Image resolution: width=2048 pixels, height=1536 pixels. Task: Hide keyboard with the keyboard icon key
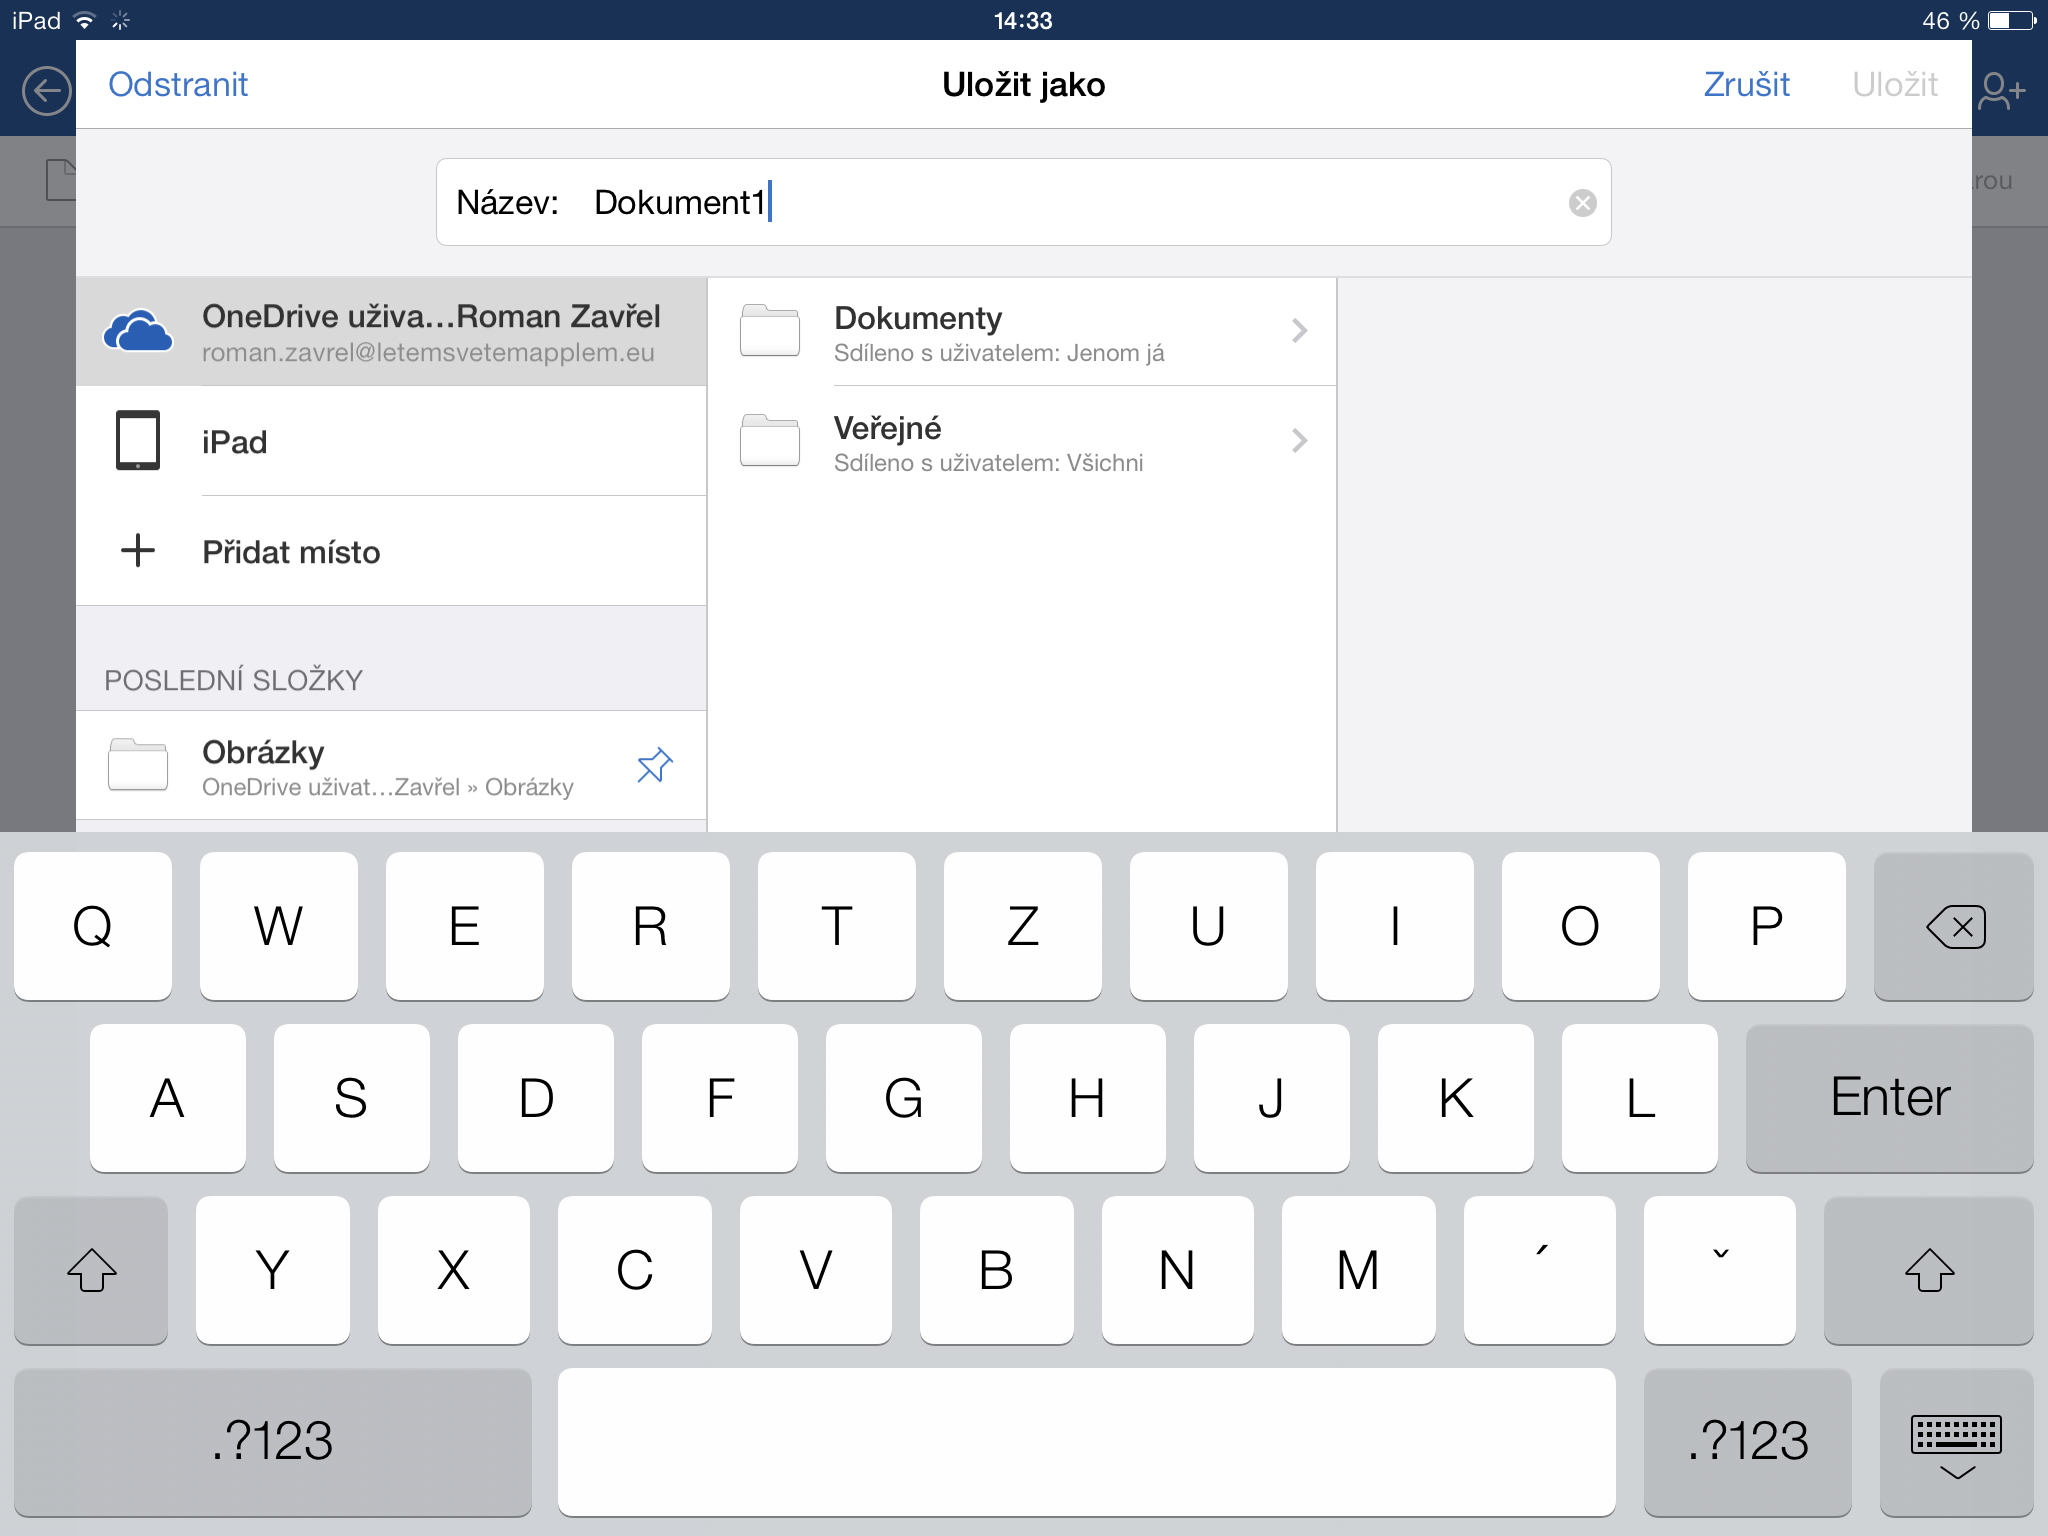tap(1955, 1443)
